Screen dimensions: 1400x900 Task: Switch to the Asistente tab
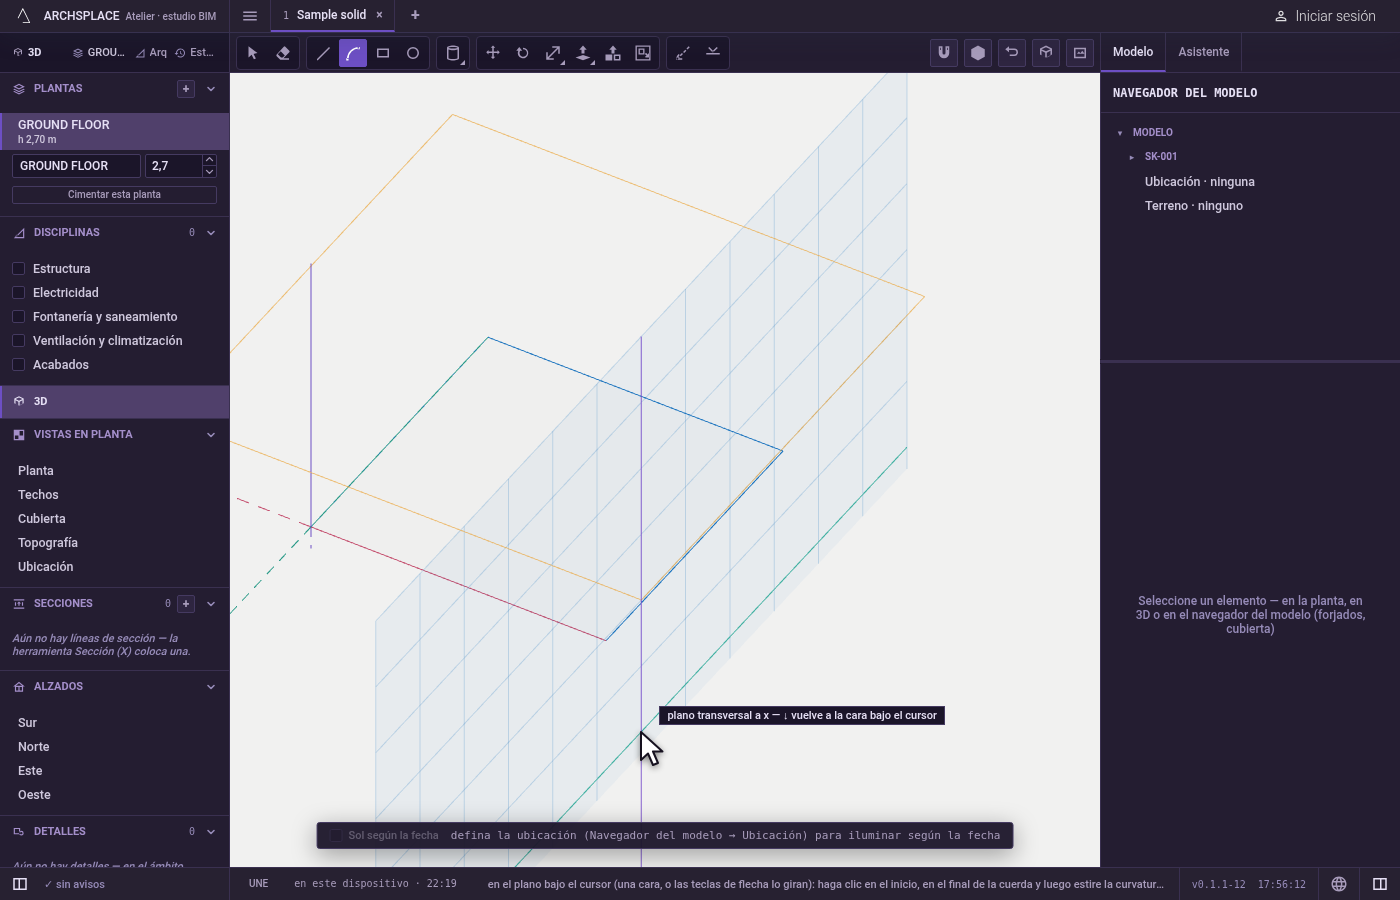click(1203, 52)
